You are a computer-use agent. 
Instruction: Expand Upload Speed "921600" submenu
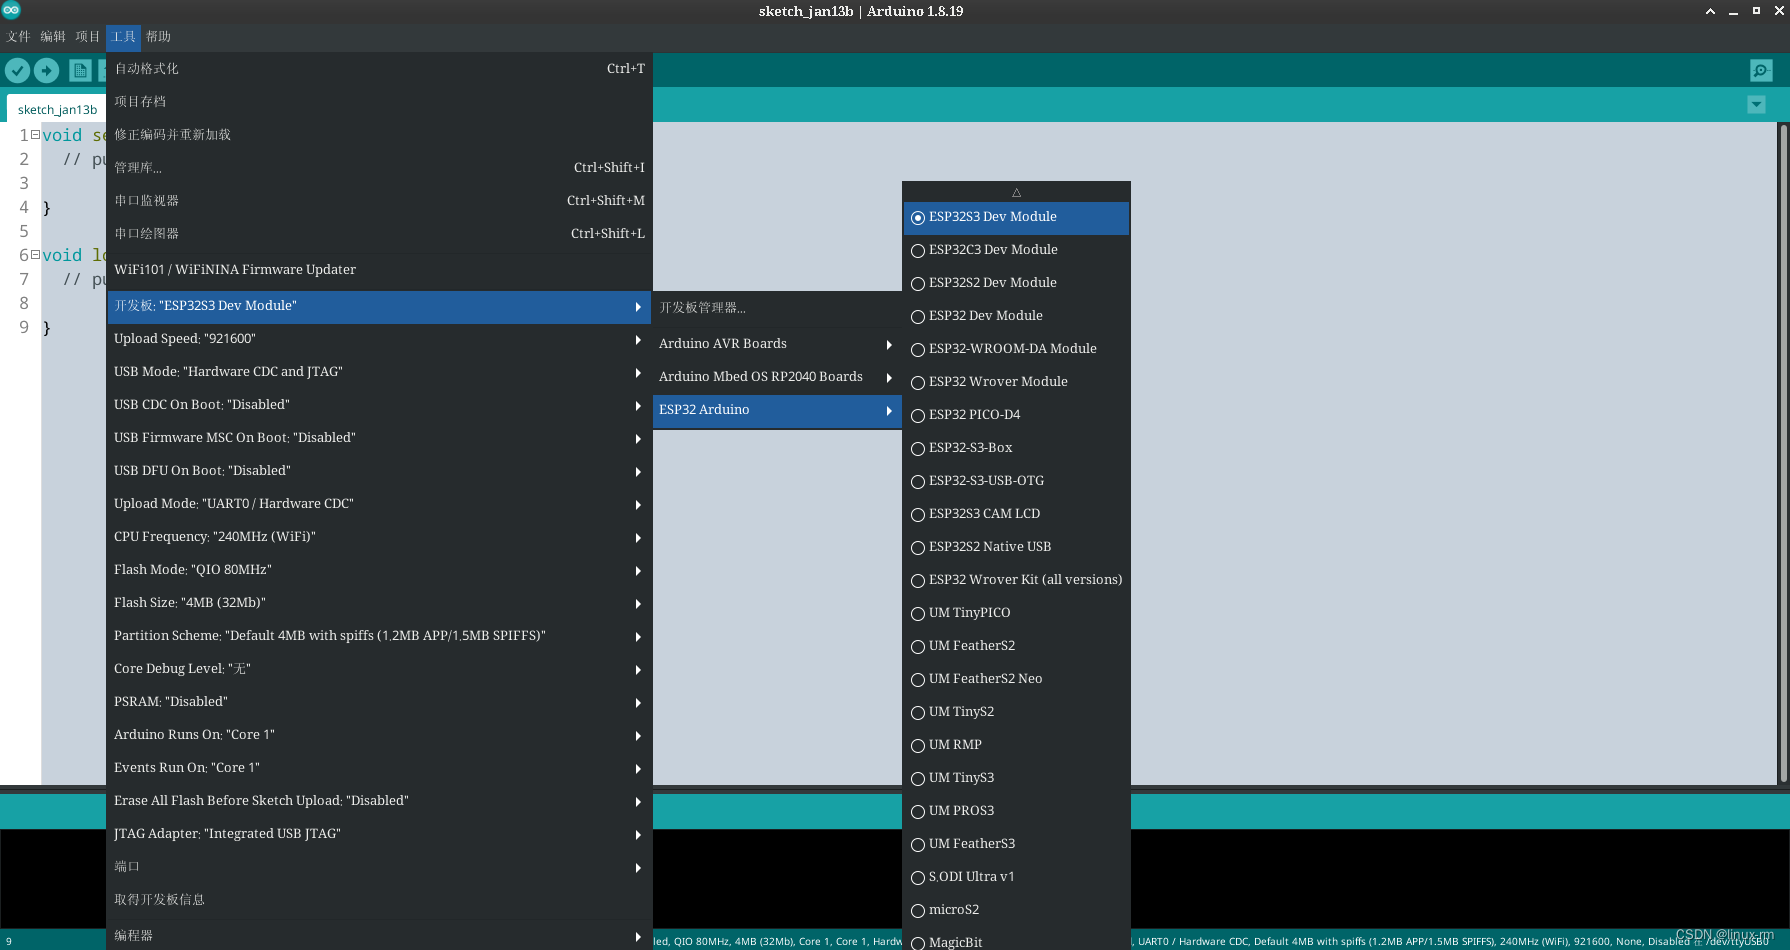pyautogui.click(x=379, y=339)
